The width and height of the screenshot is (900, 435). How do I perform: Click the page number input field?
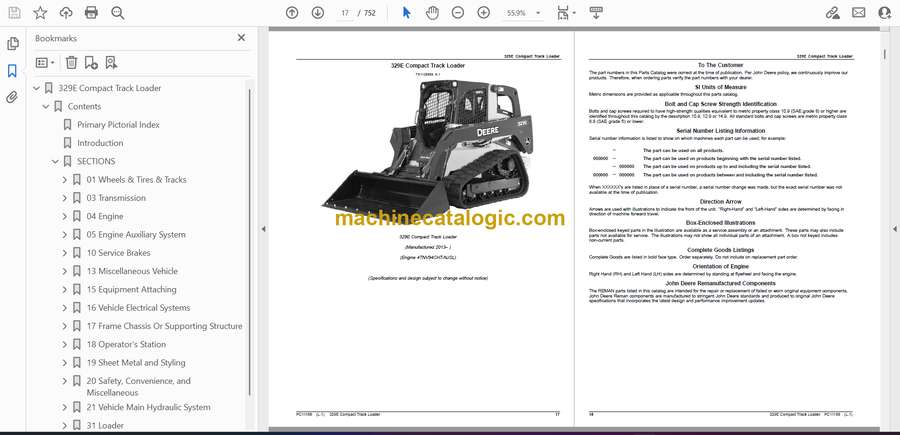click(x=345, y=13)
